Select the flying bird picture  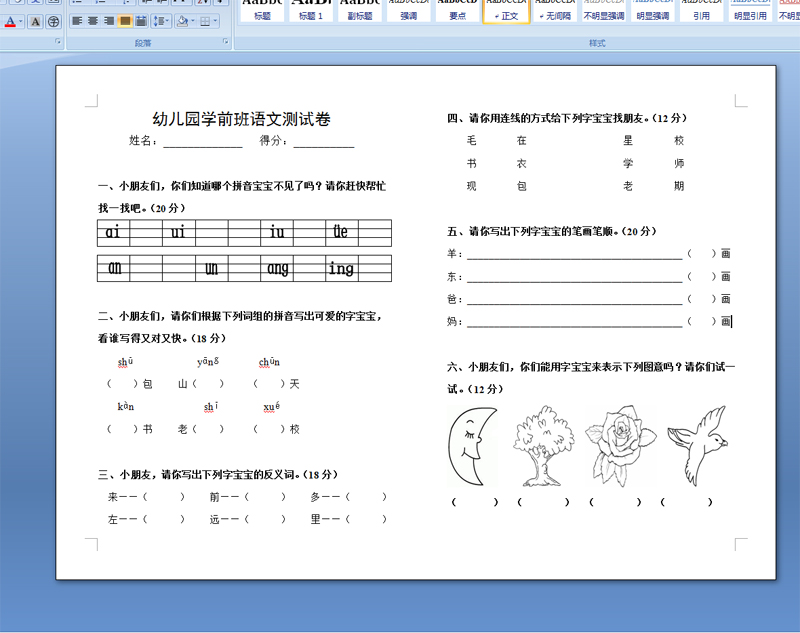[x=697, y=446]
